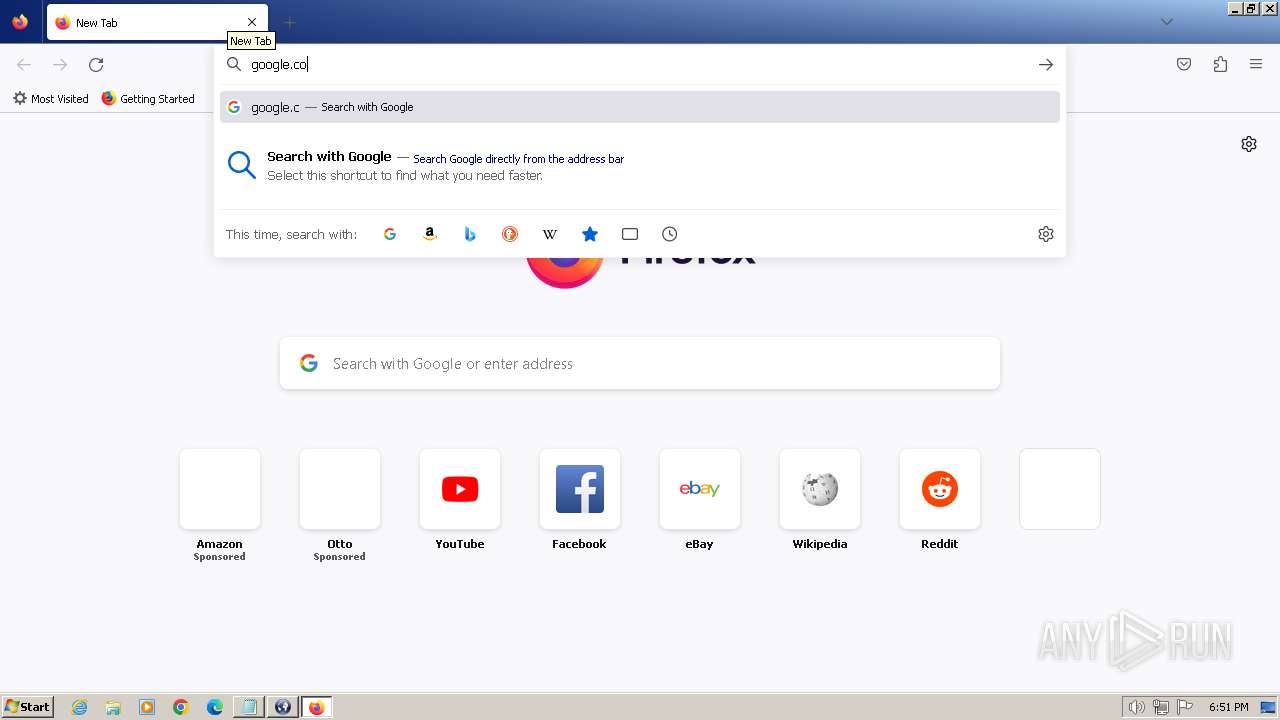Open the list all tabs dropdown

click(x=1167, y=22)
